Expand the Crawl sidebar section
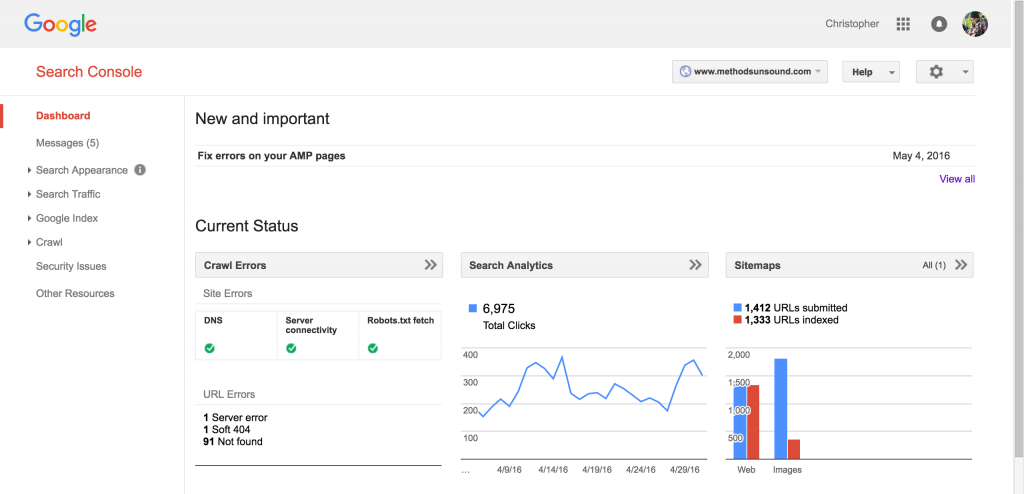Viewport: 1024px width, 494px height. tap(49, 242)
